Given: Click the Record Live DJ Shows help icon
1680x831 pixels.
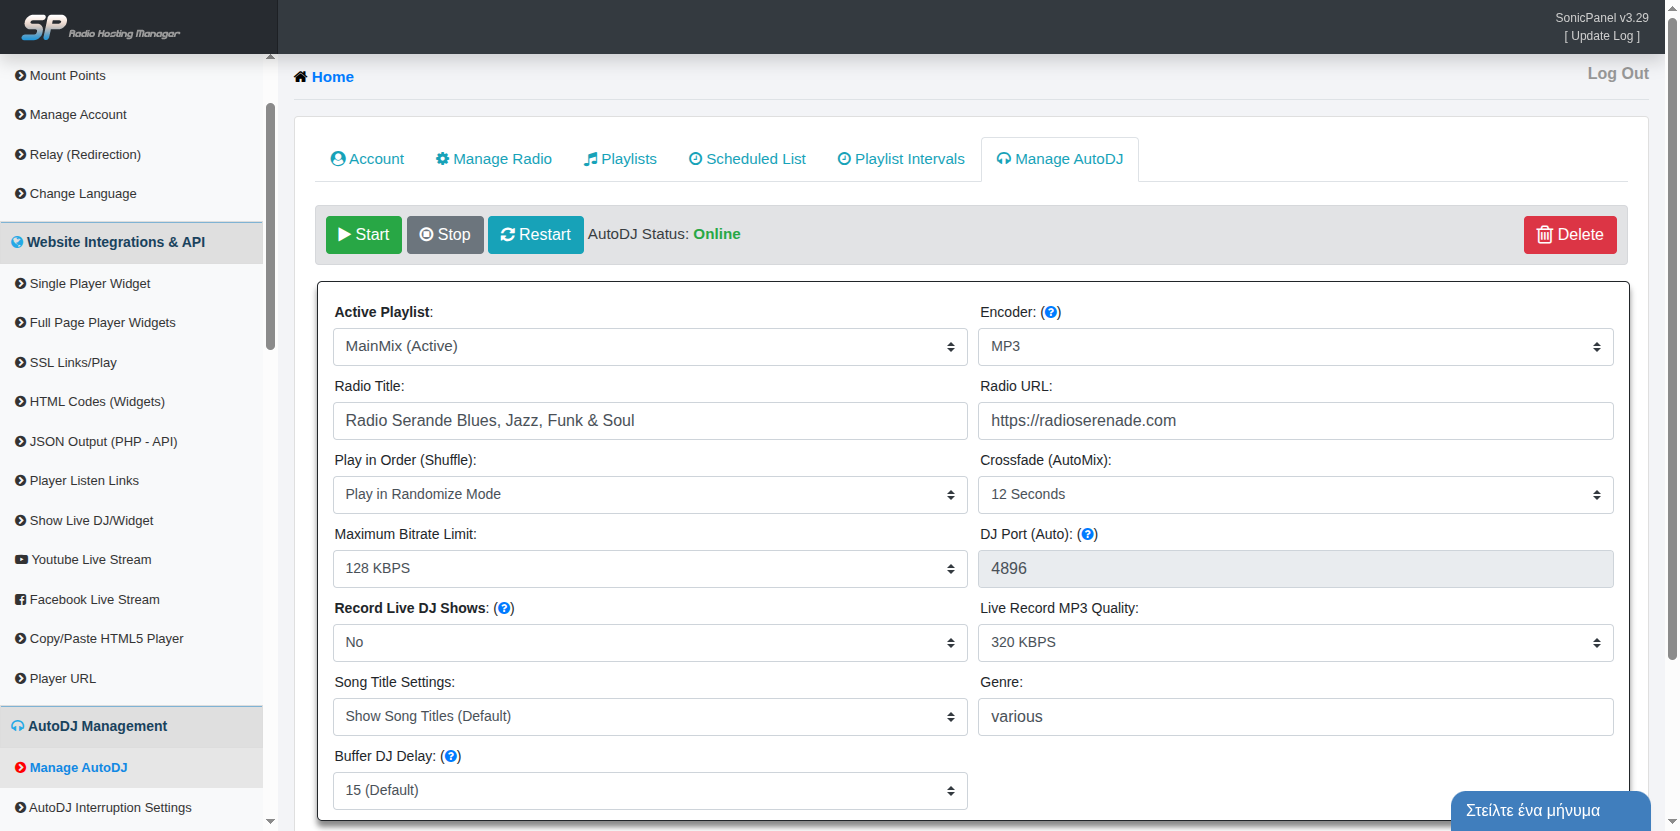Looking at the screenshot, I should tap(504, 609).
